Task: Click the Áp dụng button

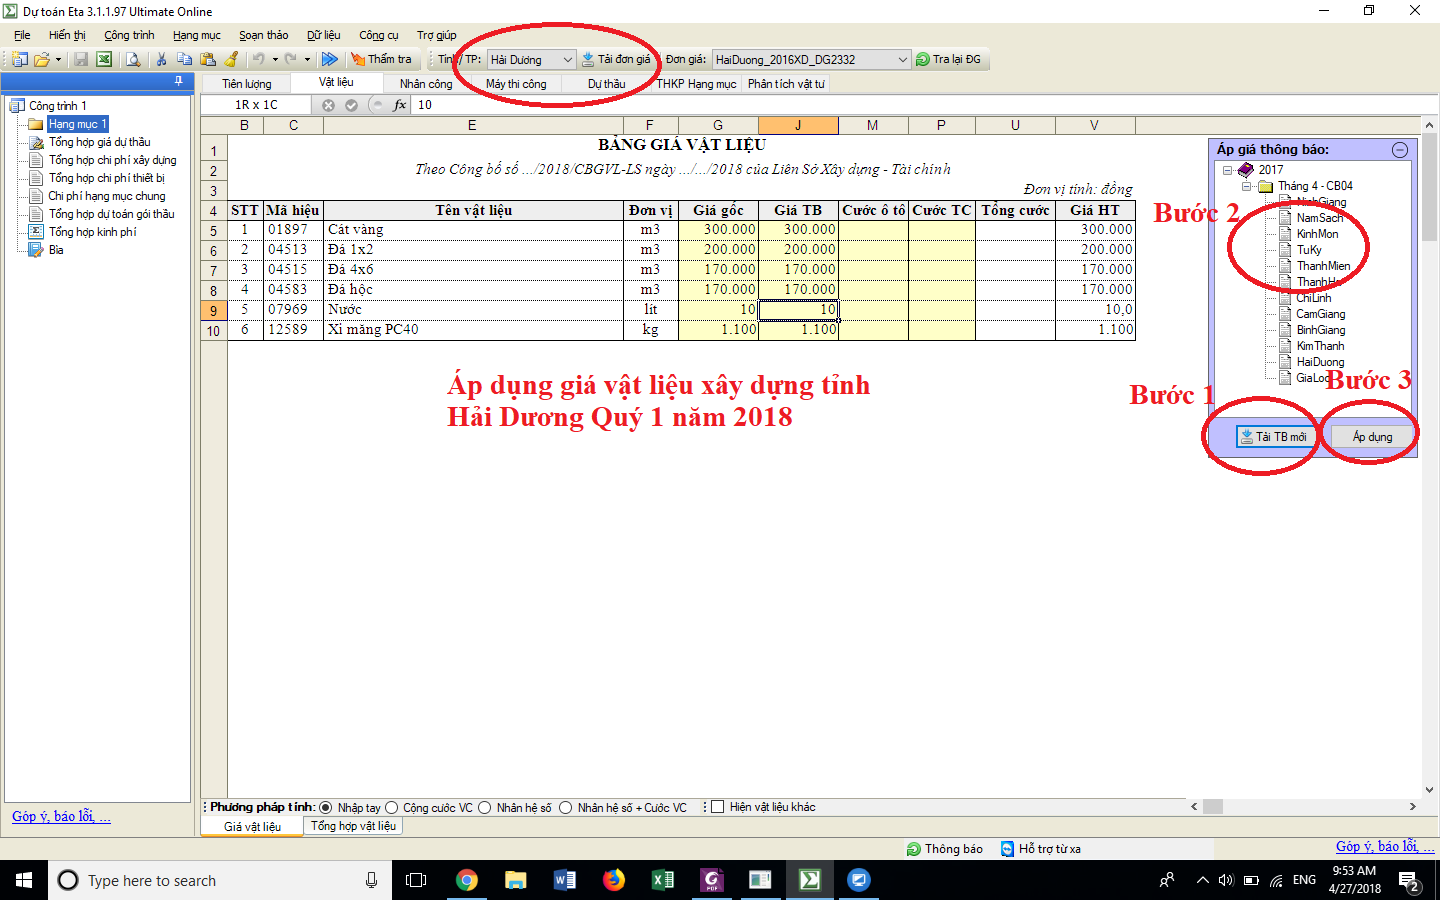Action: tap(1372, 437)
